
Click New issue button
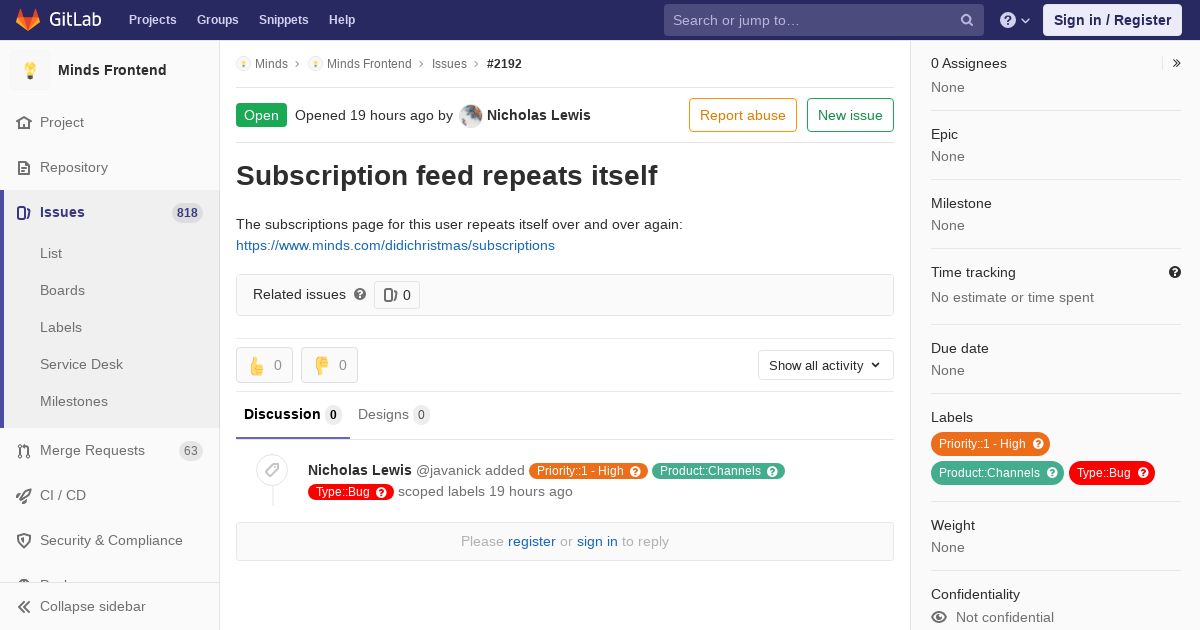[x=850, y=115]
